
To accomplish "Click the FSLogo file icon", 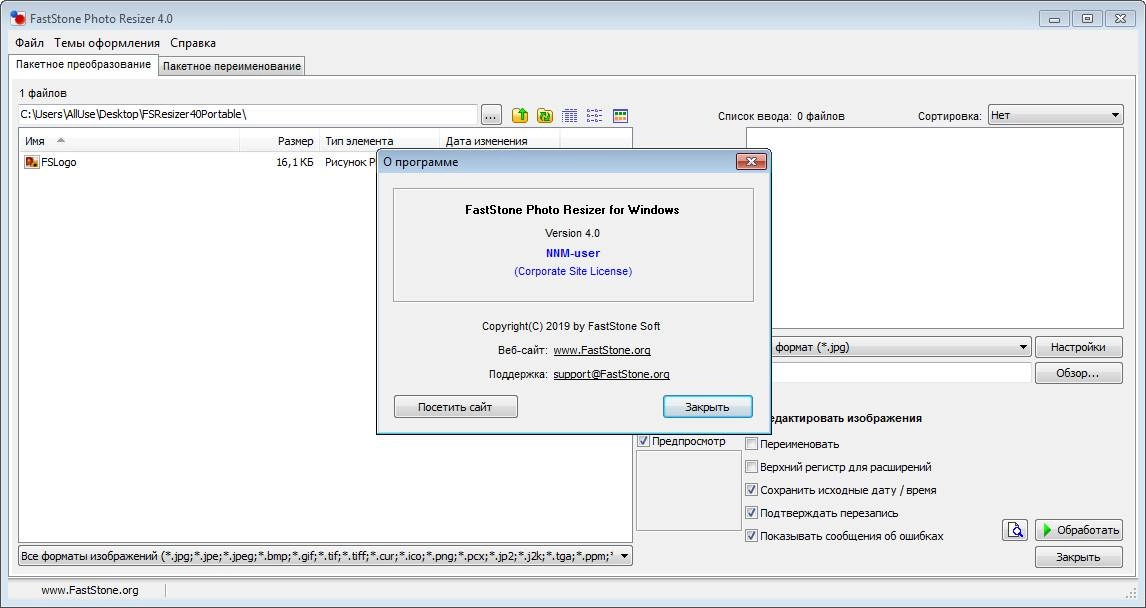I will tap(31, 162).
